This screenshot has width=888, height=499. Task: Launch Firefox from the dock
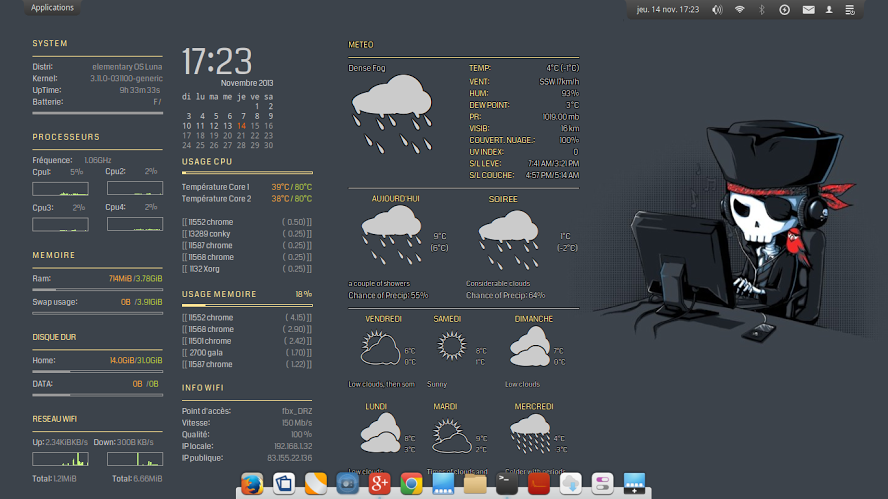252,484
